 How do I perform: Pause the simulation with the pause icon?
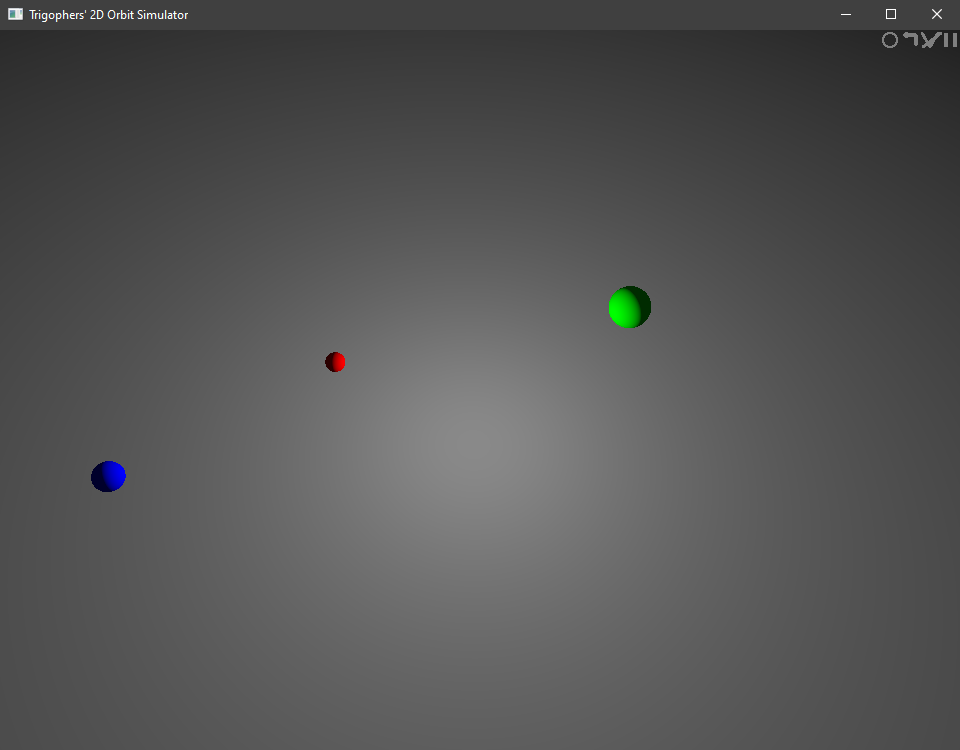click(x=950, y=40)
